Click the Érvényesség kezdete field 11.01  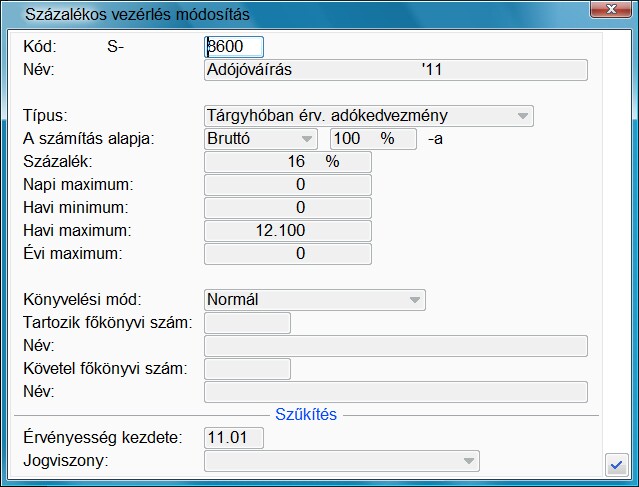pos(234,438)
